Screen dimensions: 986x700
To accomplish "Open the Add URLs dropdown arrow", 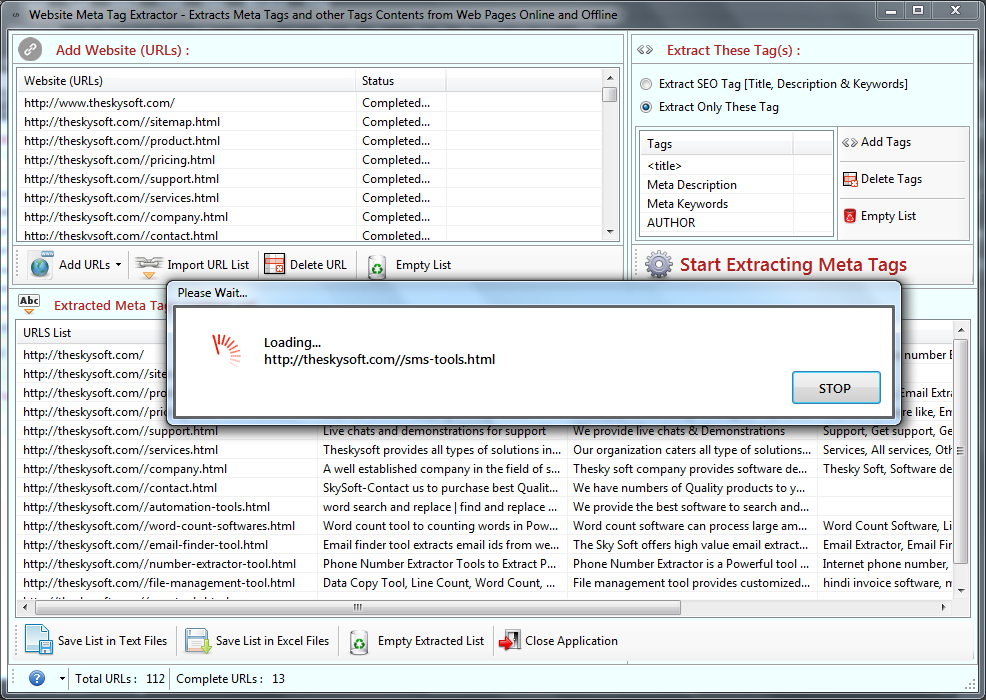I will click(118, 265).
